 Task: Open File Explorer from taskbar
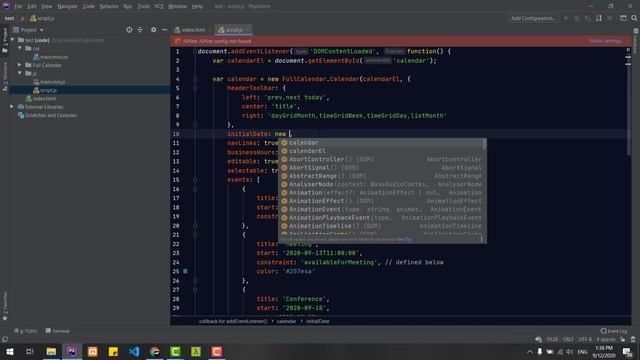51,351
